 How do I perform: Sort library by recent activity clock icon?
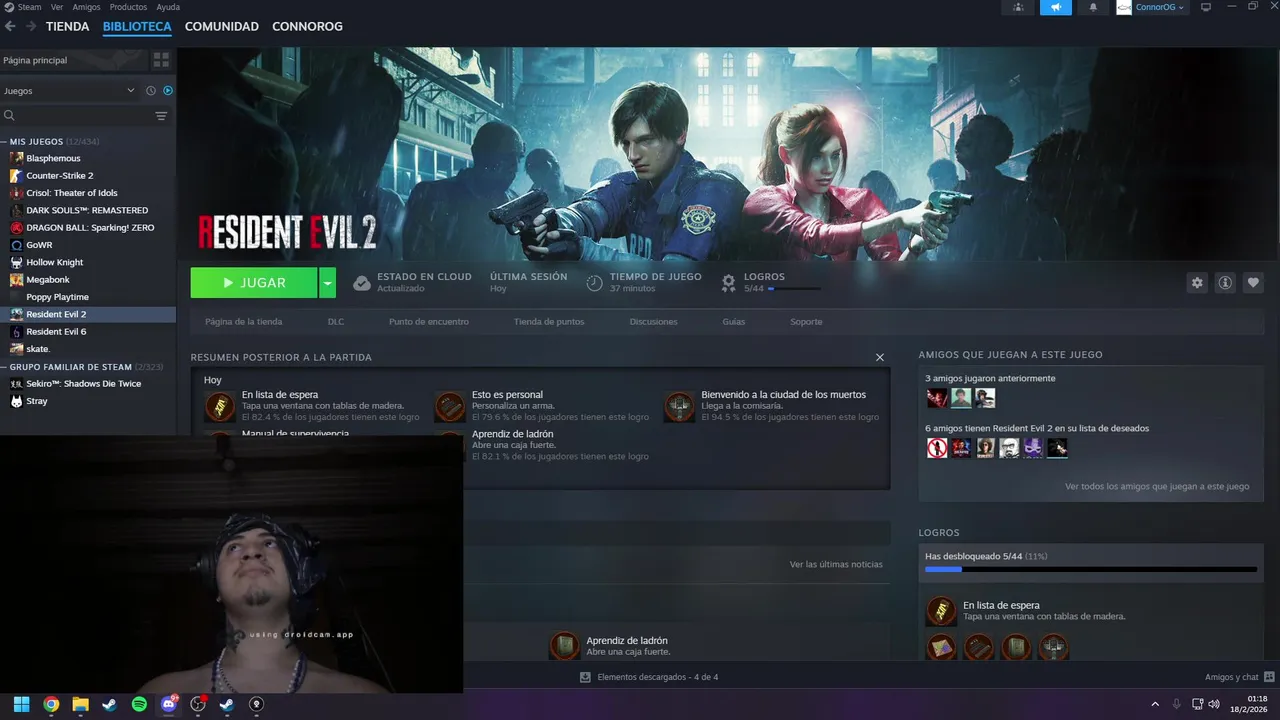click(x=151, y=91)
